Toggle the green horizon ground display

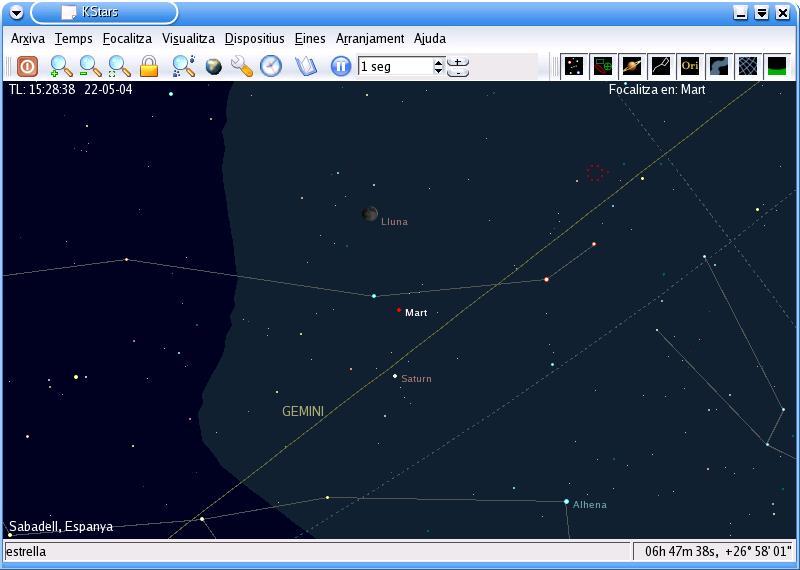pyautogui.click(x=776, y=66)
